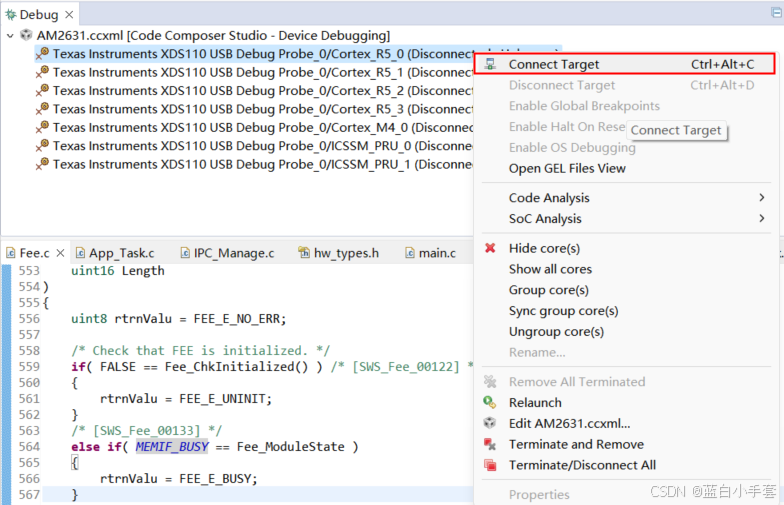Minimize the Debug view panel icon
The image size is (784, 505).
pos(776,13)
